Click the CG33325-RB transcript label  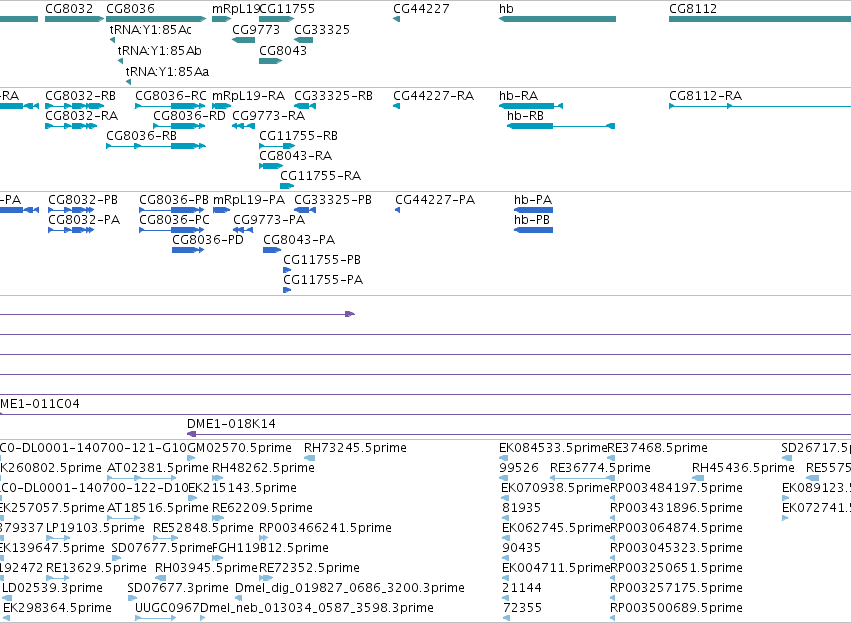point(333,96)
